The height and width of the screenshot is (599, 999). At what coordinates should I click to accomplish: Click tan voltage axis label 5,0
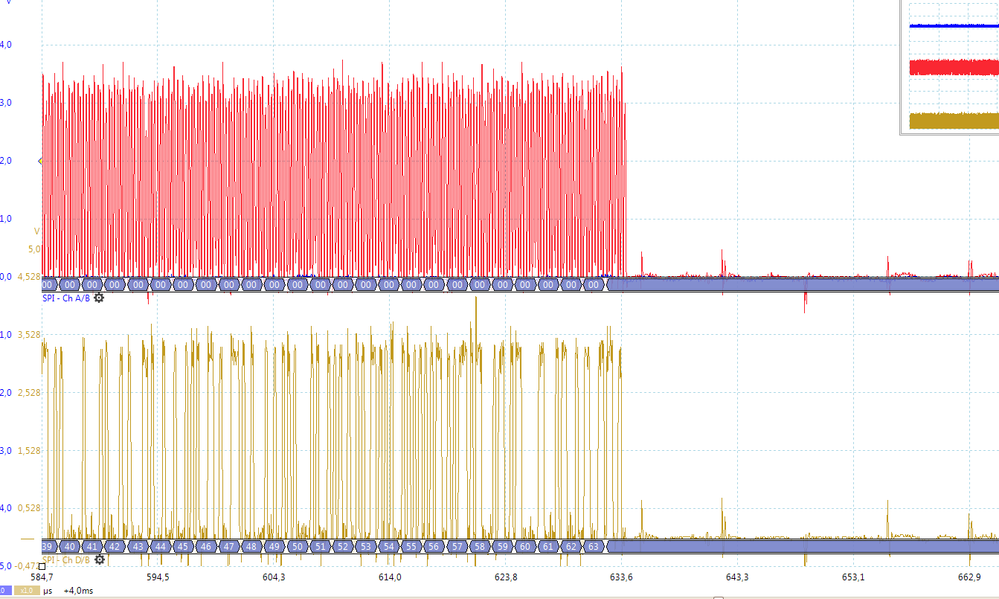[x=34, y=249]
